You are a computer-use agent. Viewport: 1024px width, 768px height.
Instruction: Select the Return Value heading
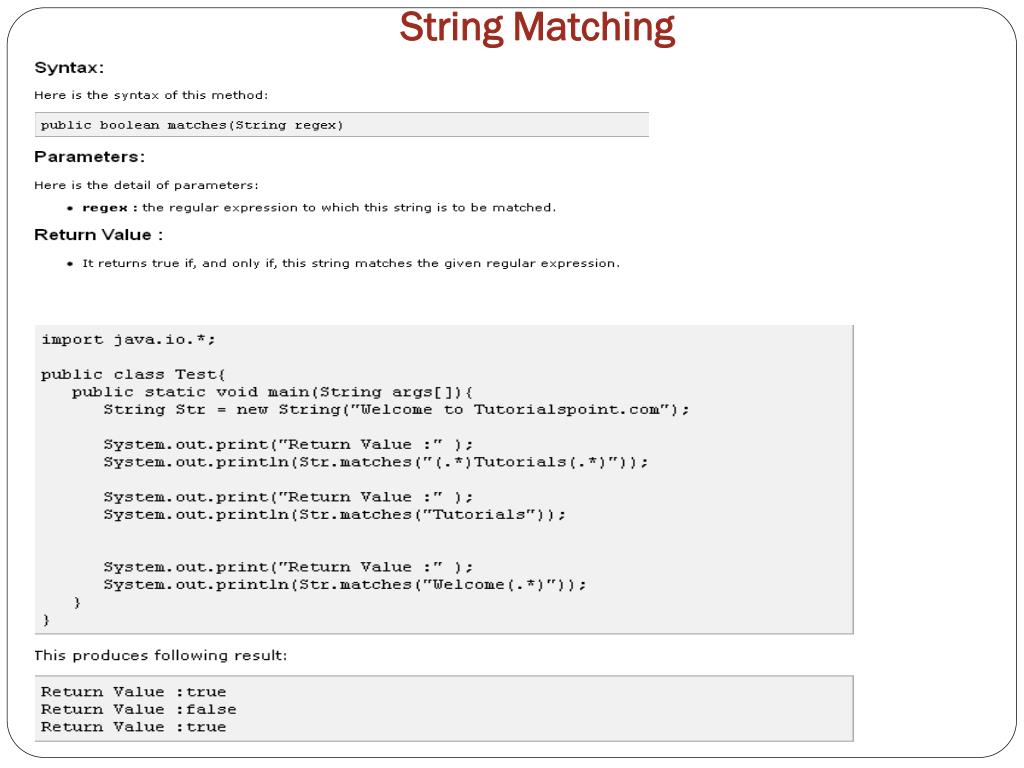[x=99, y=234]
